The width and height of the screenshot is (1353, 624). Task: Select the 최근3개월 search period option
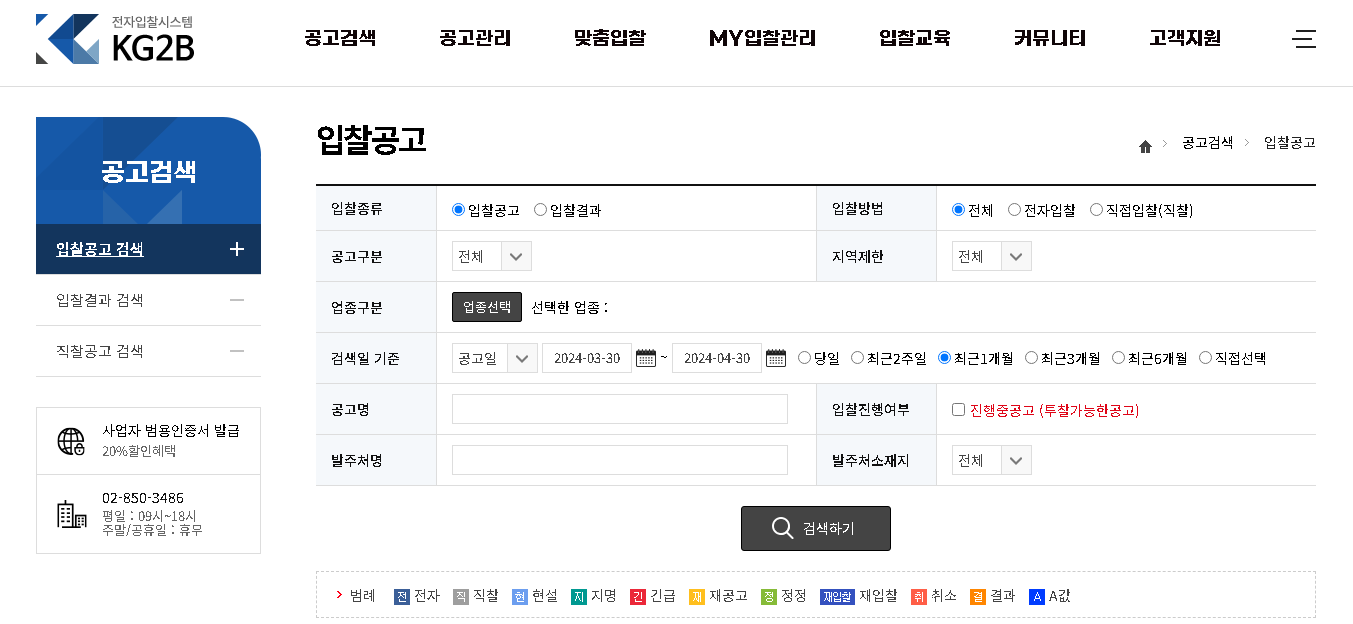pyautogui.click(x=1030, y=357)
